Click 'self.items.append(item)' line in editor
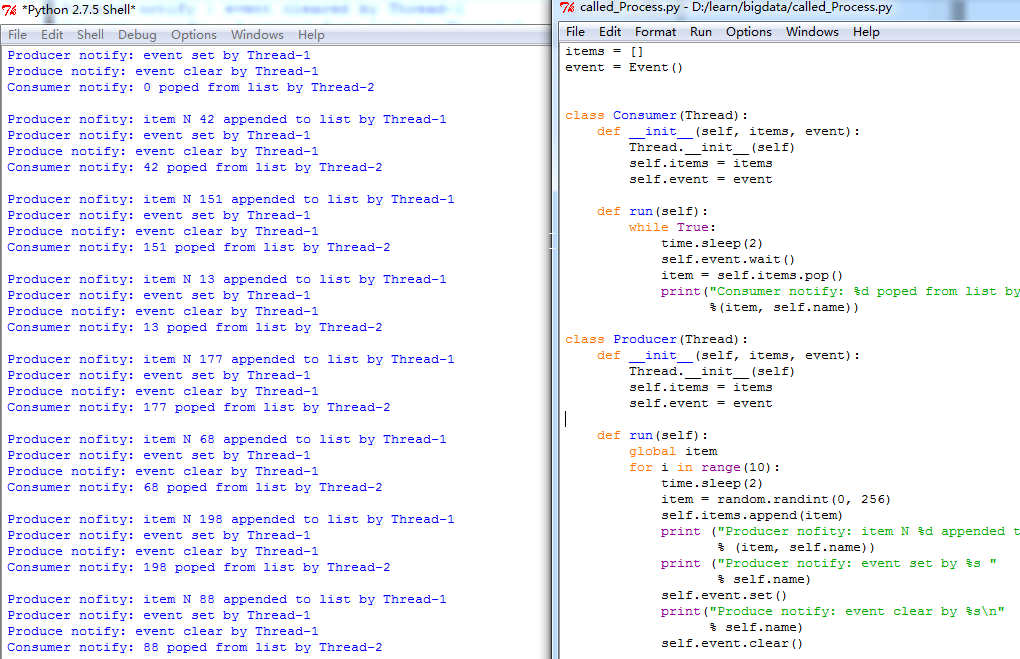Viewport: 1020px width, 659px height. 751,515
